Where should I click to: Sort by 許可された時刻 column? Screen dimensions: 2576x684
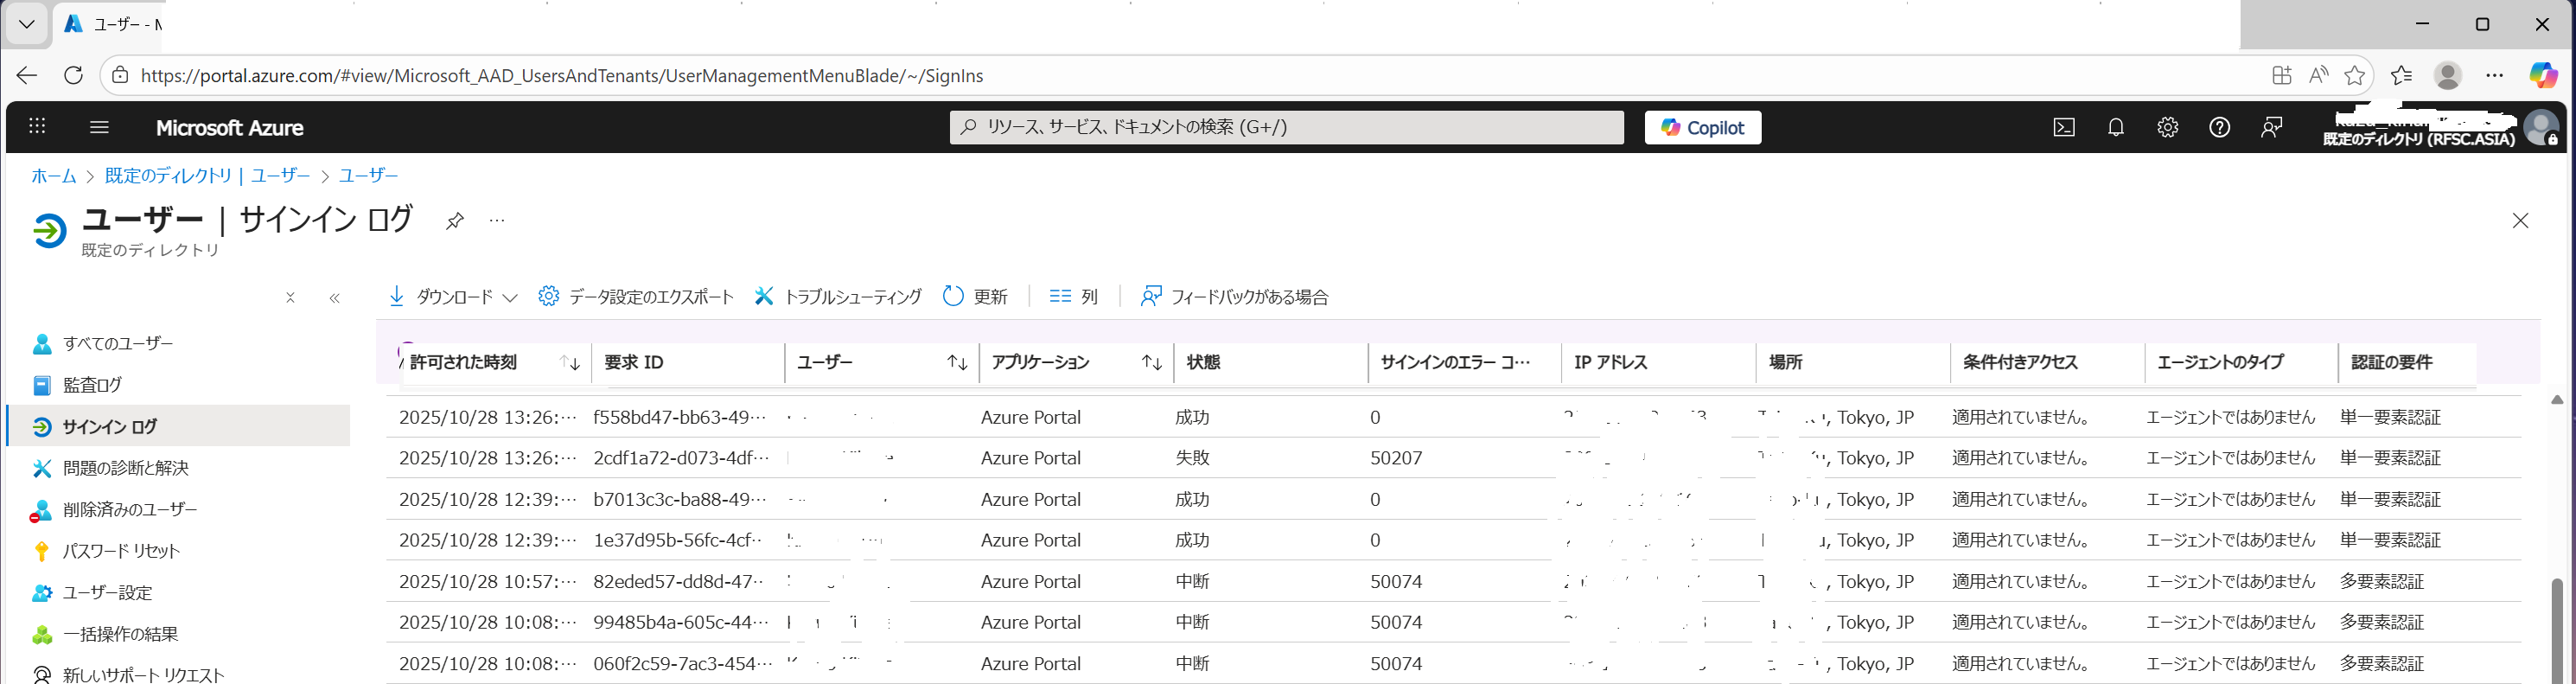click(x=570, y=363)
